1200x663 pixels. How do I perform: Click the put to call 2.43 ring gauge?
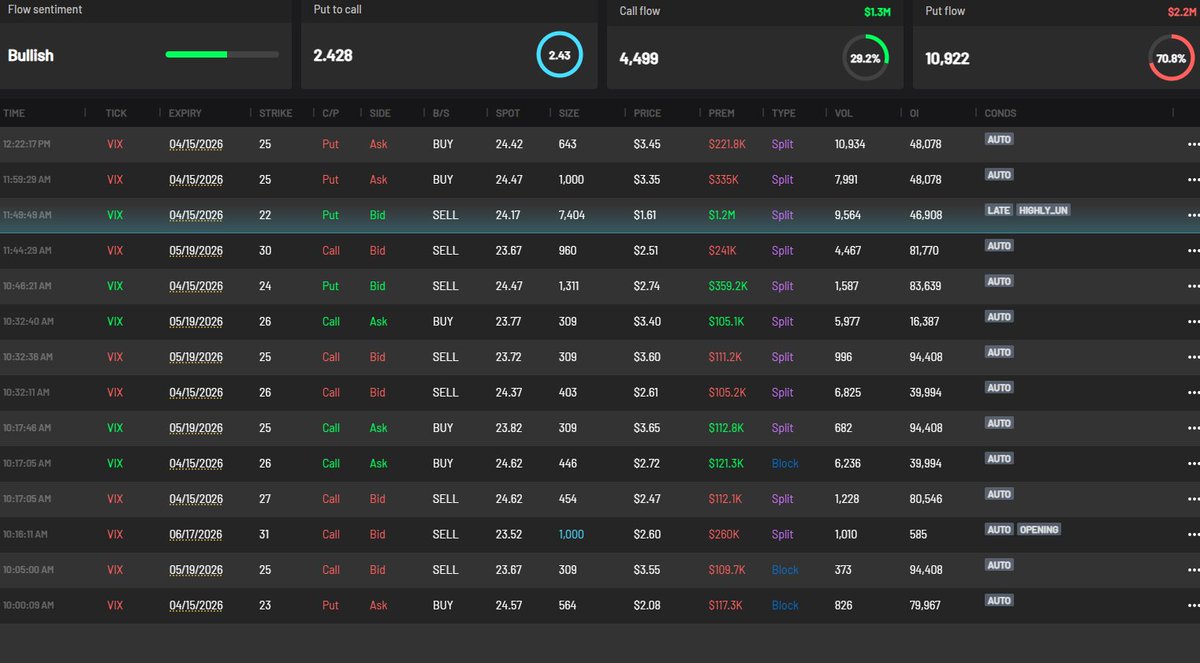coord(559,55)
